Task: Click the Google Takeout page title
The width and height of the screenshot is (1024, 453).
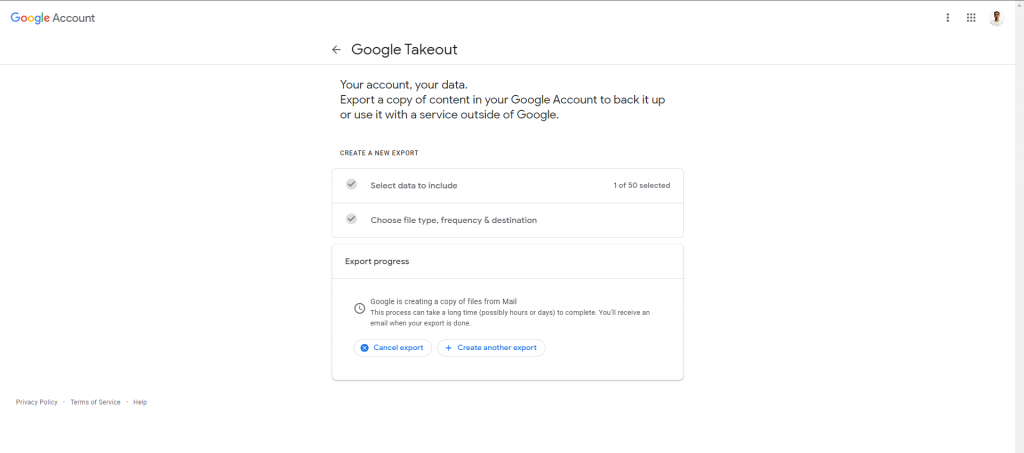Action: pyautogui.click(x=404, y=50)
